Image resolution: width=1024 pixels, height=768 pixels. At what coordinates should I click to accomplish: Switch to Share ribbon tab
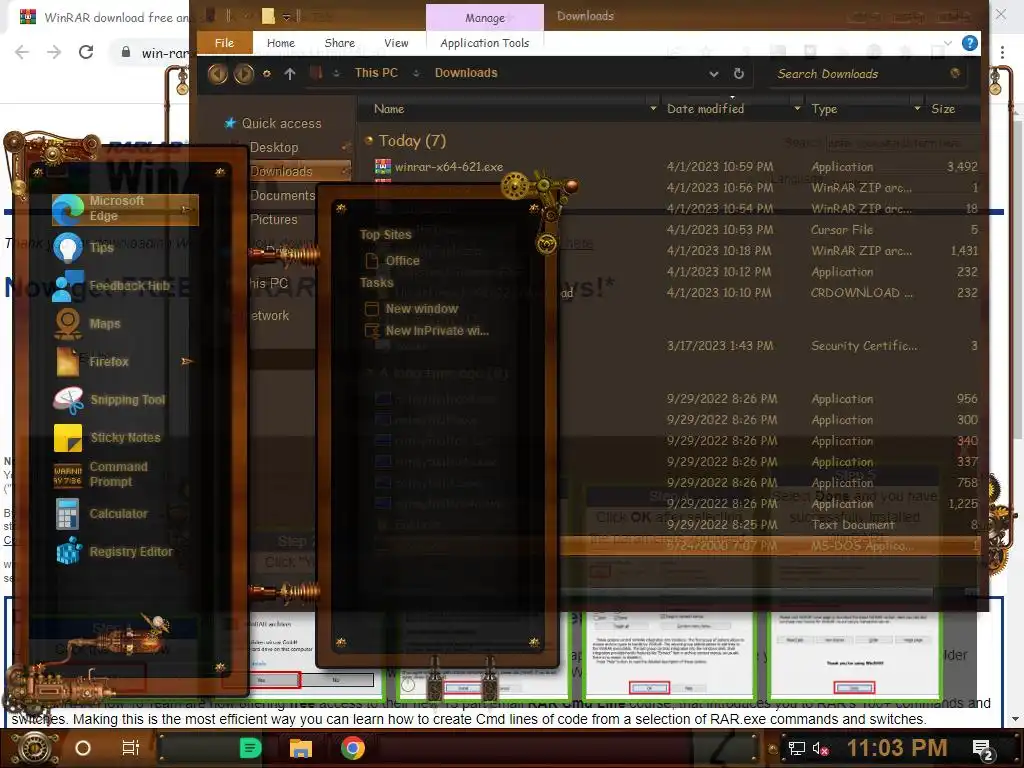pos(340,43)
